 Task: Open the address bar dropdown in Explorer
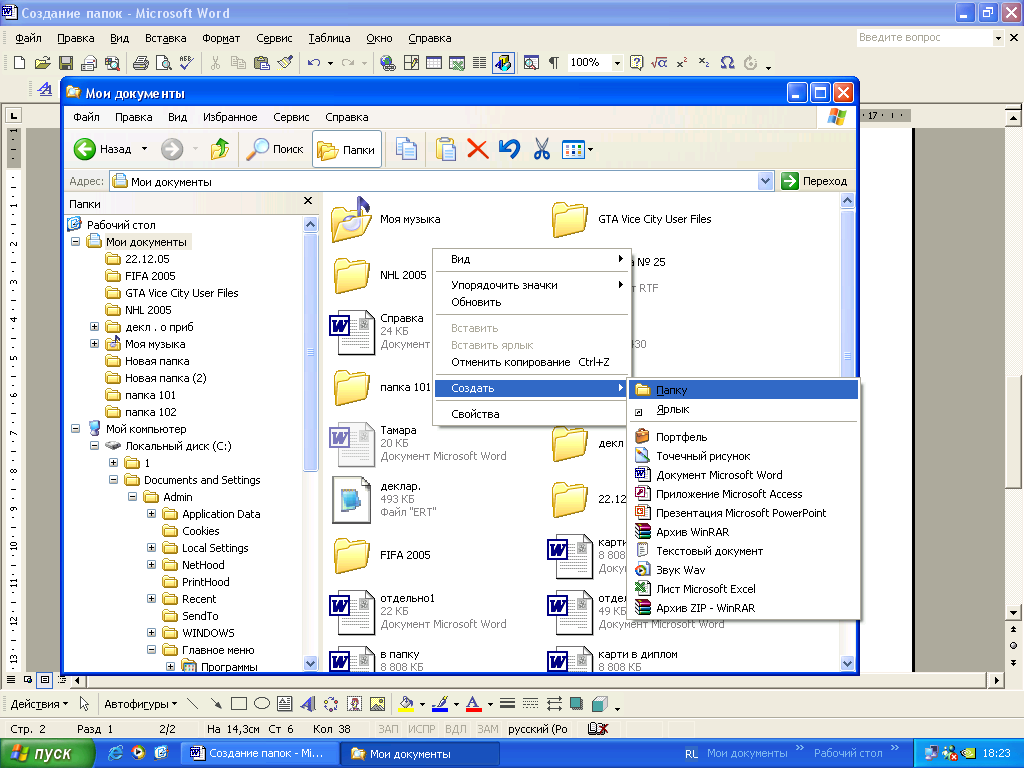click(765, 181)
